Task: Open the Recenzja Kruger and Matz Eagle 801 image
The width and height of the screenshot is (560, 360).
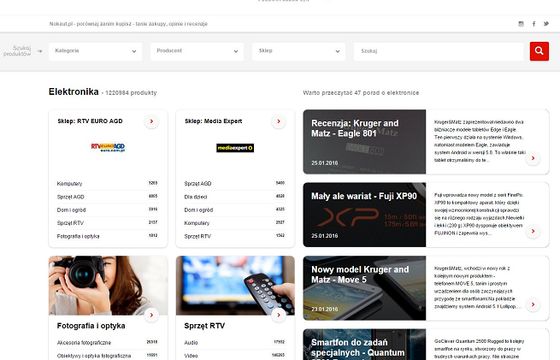Action: [364, 142]
